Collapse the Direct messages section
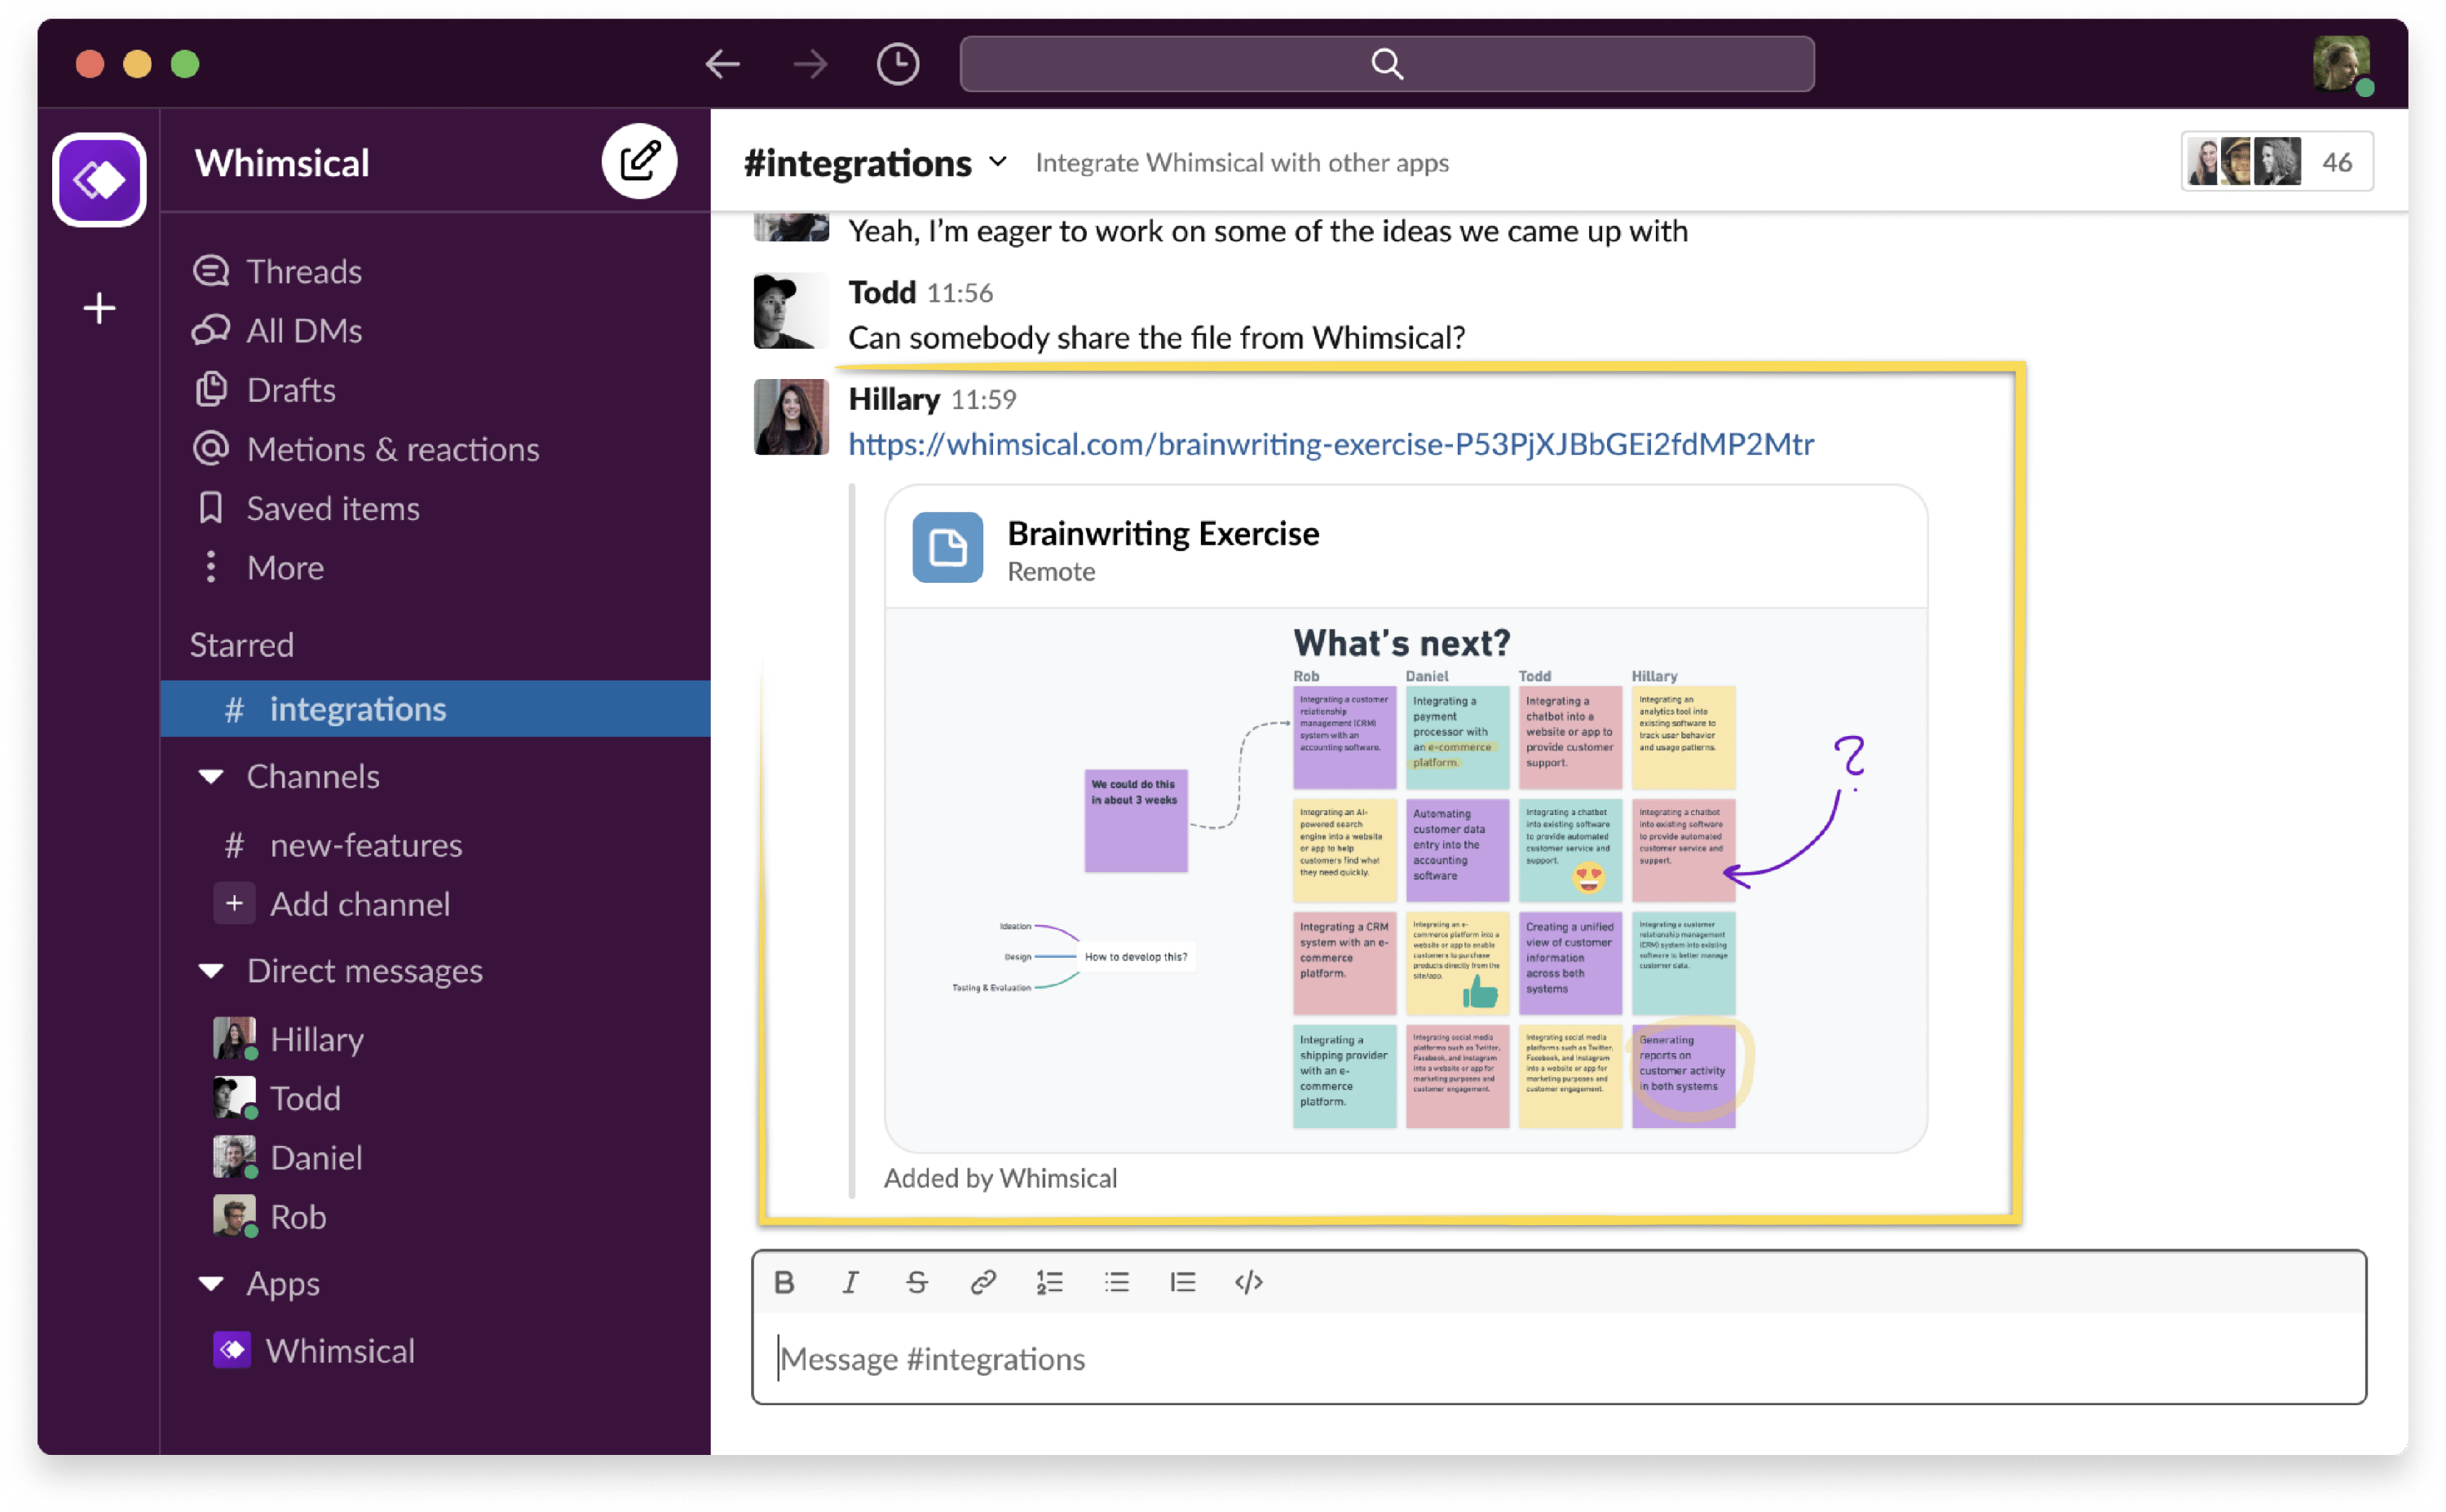Image resolution: width=2446 pixels, height=1512 pixels. (x=211, y=971)
